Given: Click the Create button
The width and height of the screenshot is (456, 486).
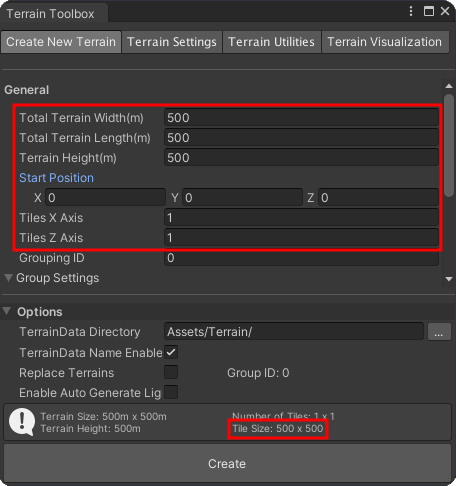Looking at the screenshot, I should coord(227,463).
